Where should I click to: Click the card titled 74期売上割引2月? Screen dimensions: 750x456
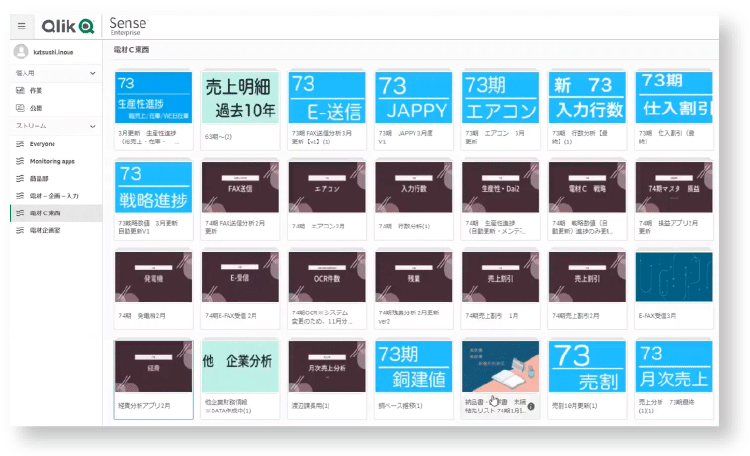click(587, 288)
